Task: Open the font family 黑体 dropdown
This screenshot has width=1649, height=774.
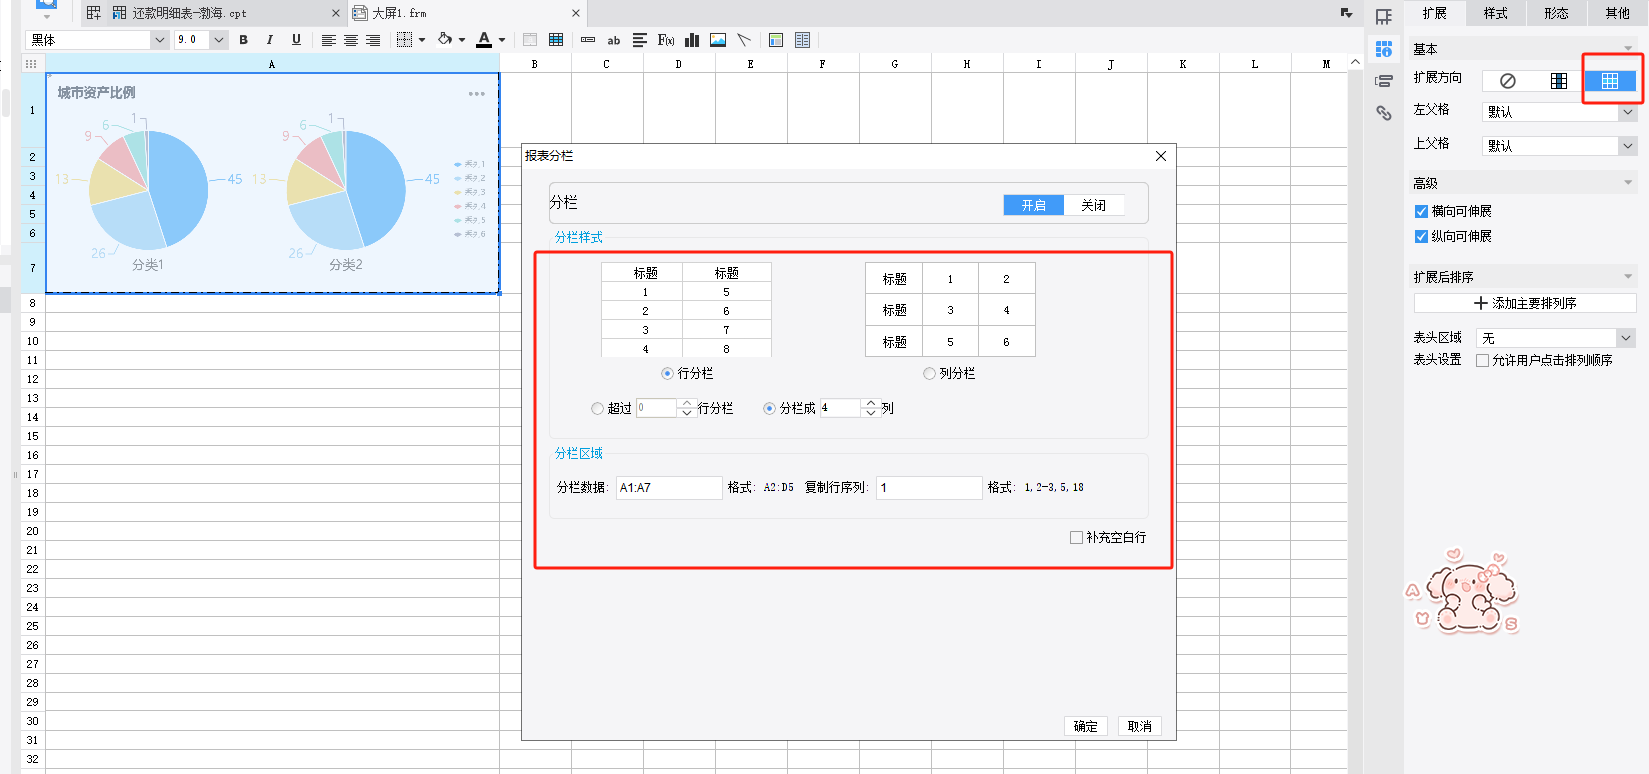Action: point(159,40)
